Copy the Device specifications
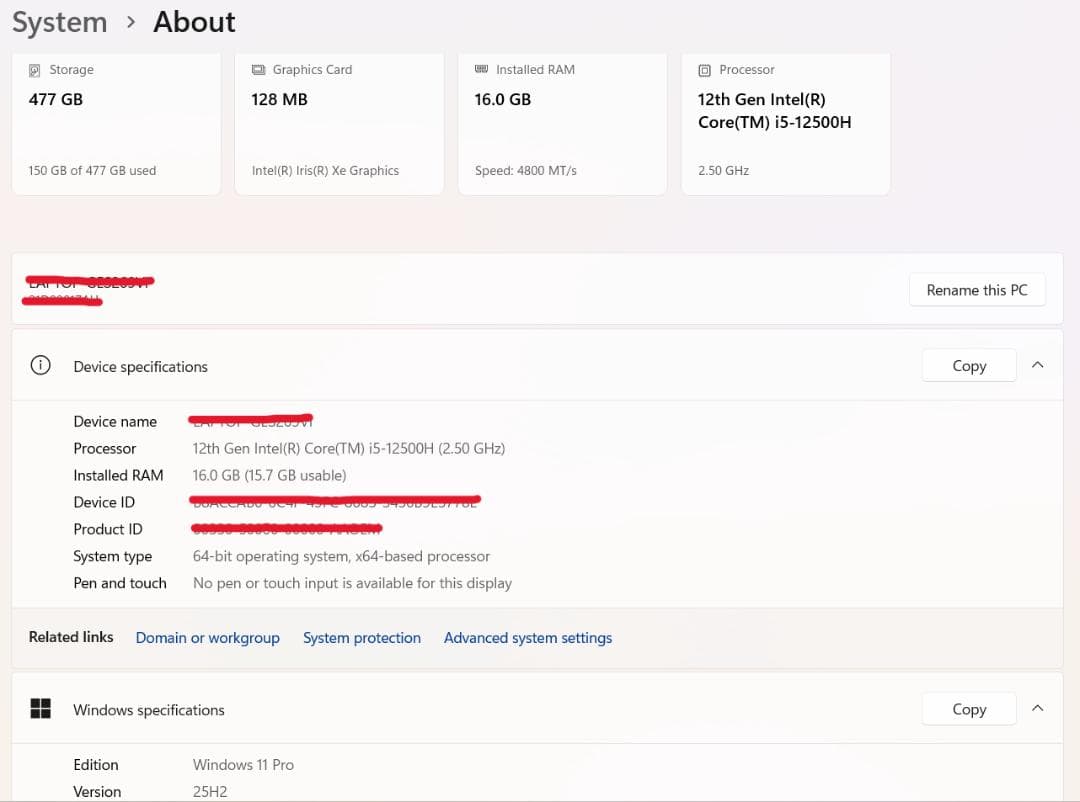This screenshot has height=802, width=1080. pyautogui.click(x=968, y=366)
